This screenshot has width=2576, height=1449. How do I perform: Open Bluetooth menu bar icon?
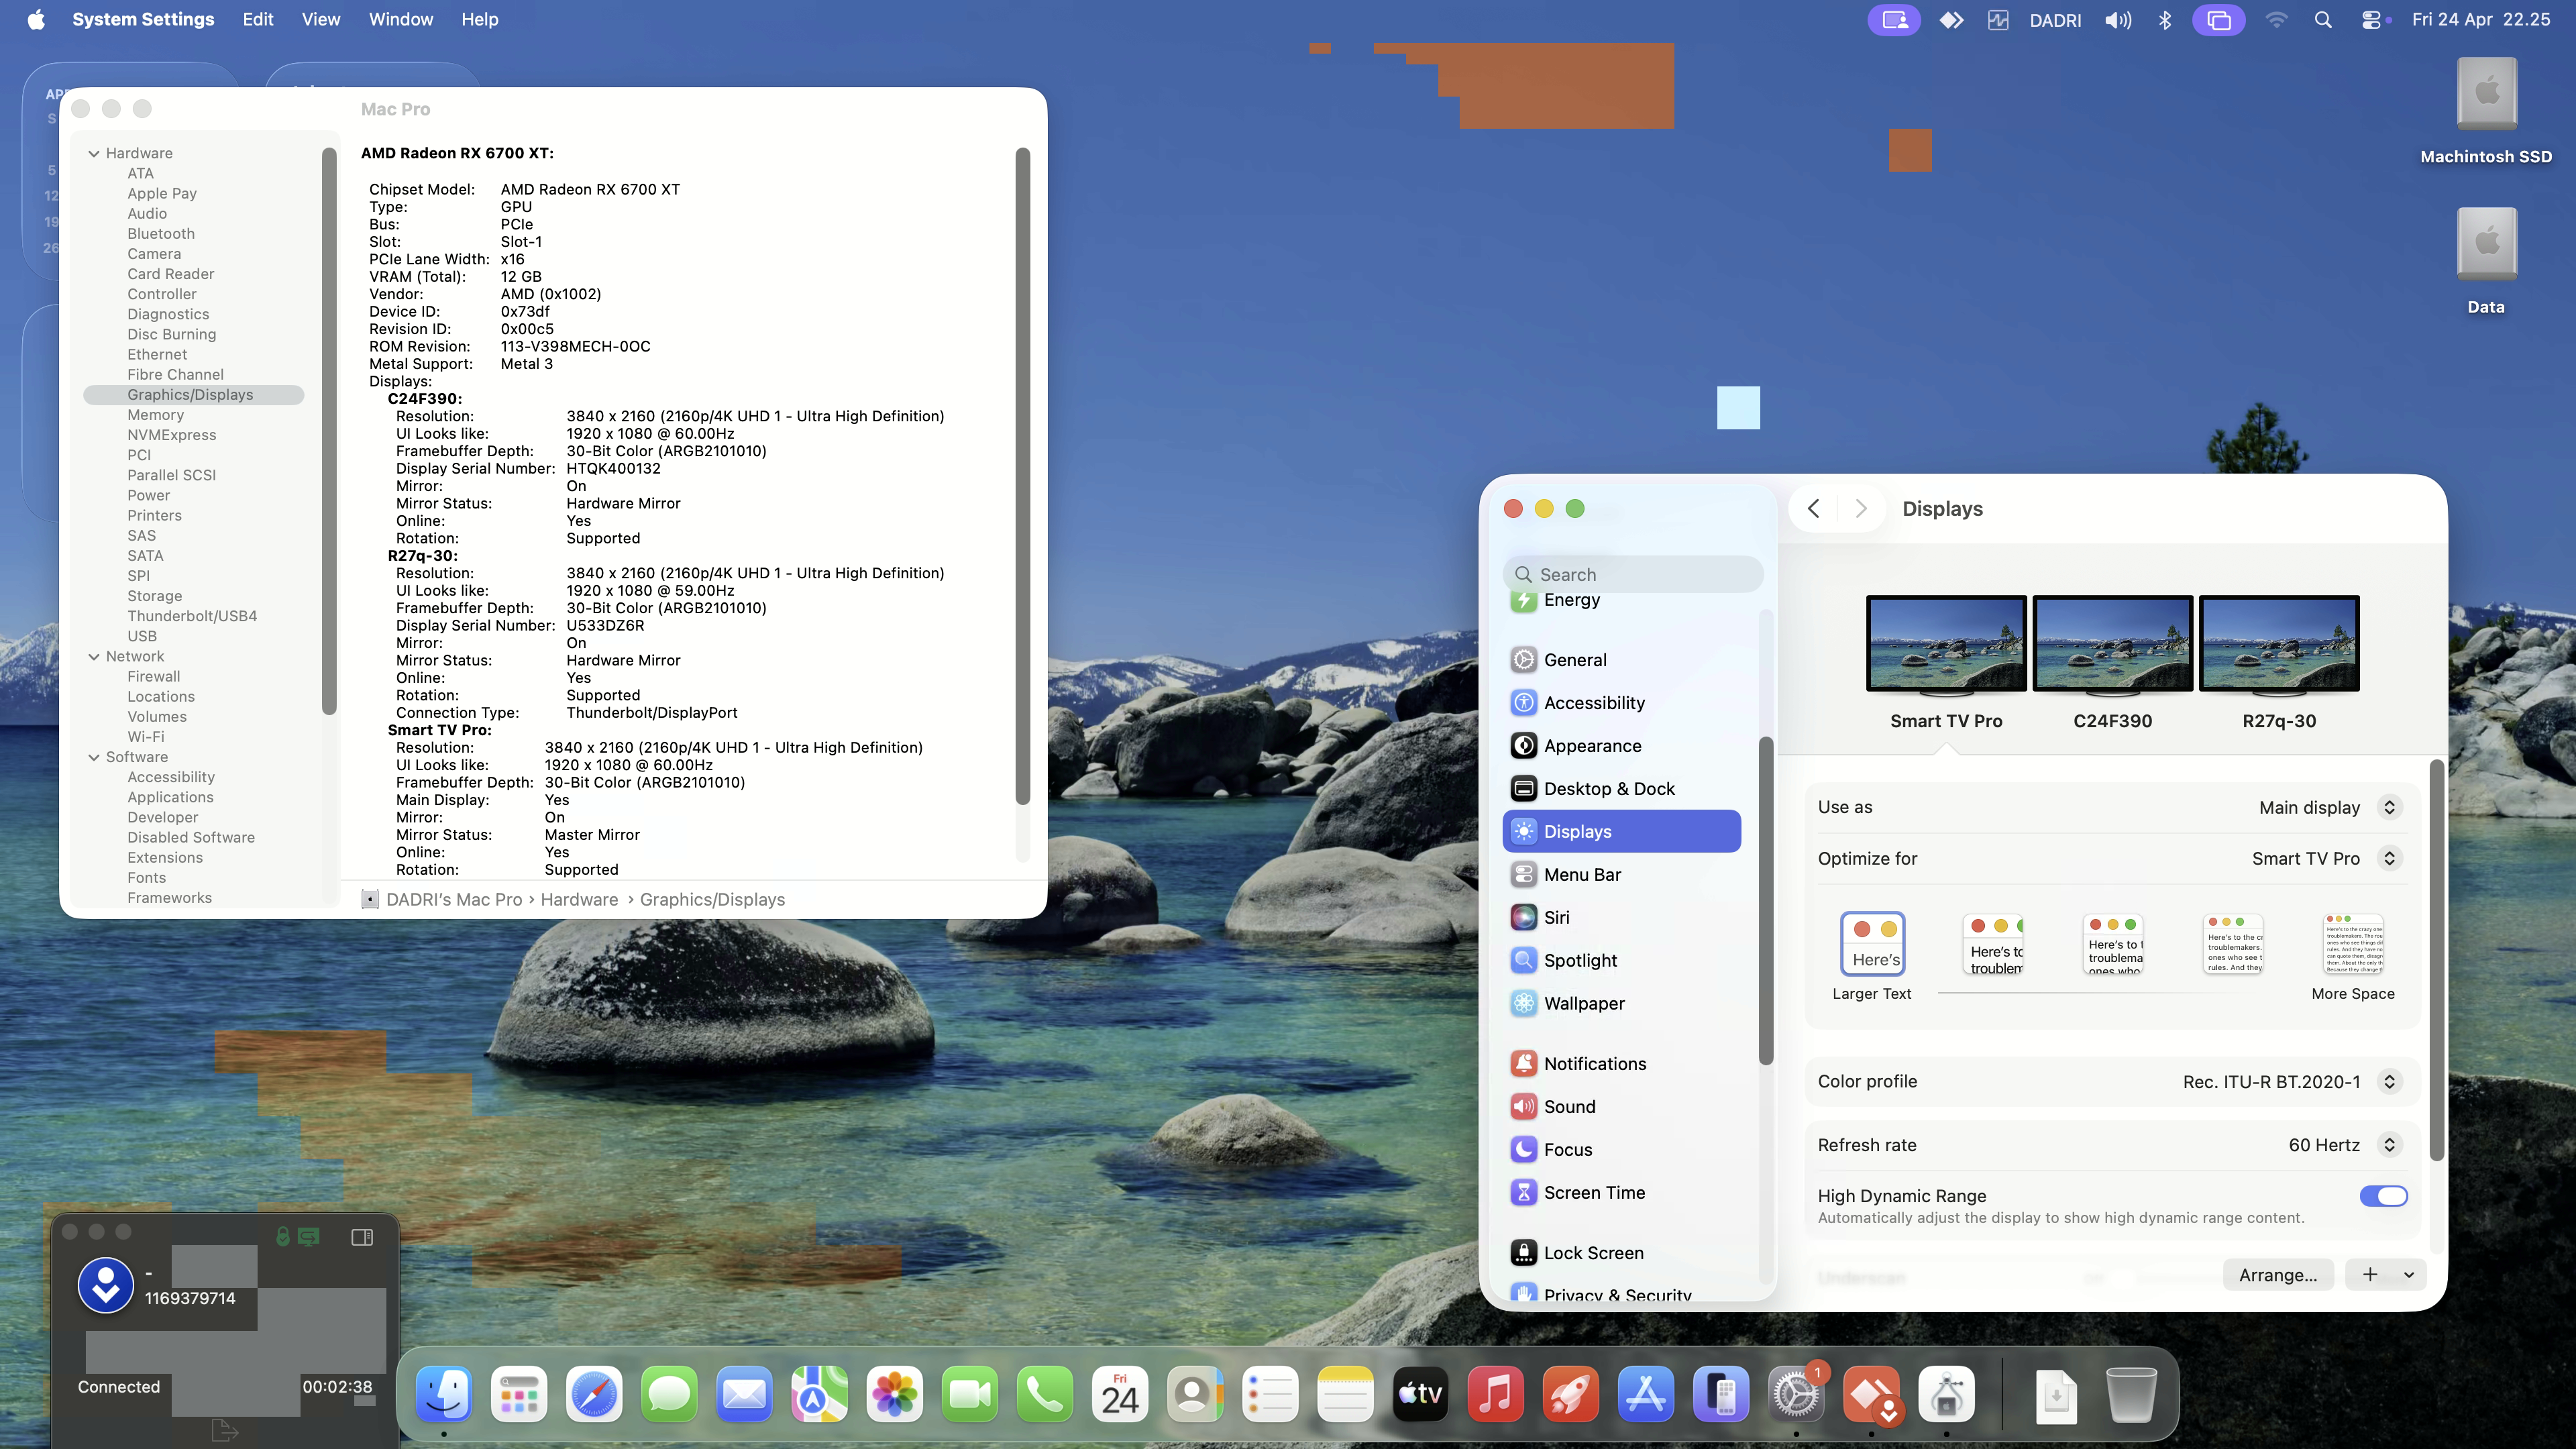[x=2165, y=20]
